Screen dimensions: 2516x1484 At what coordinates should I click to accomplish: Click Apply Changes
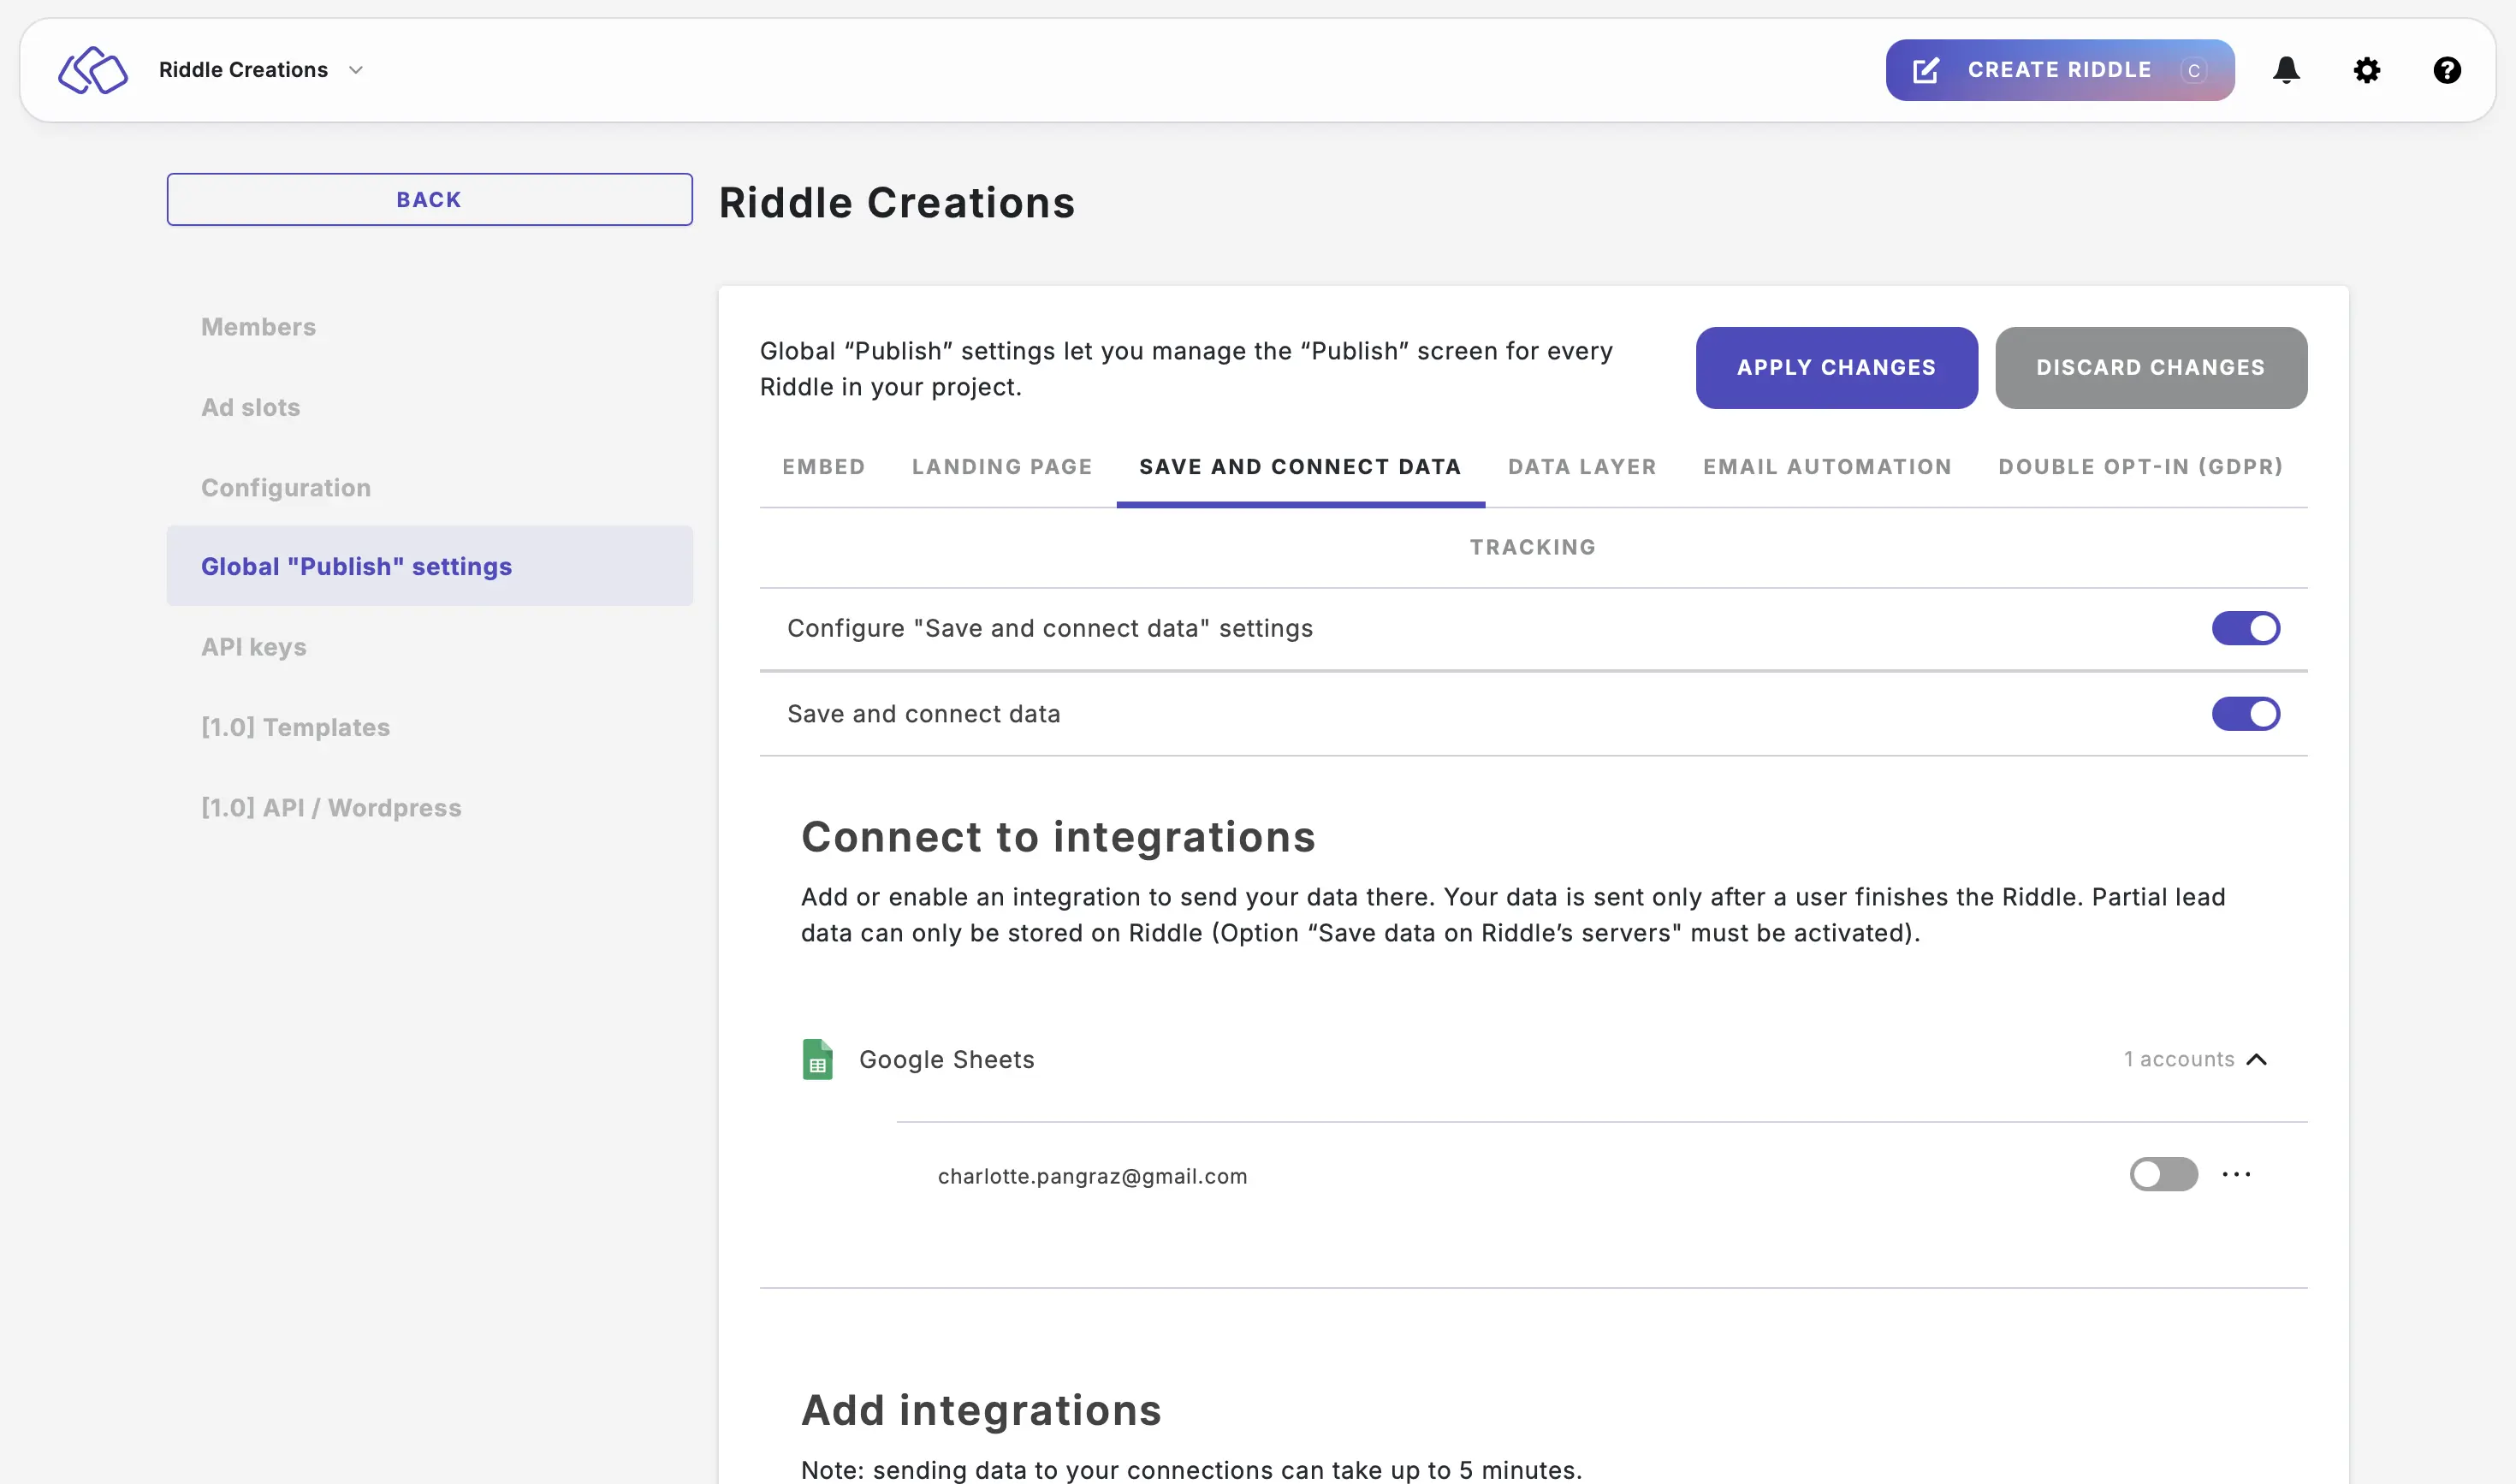point(1836,367)
